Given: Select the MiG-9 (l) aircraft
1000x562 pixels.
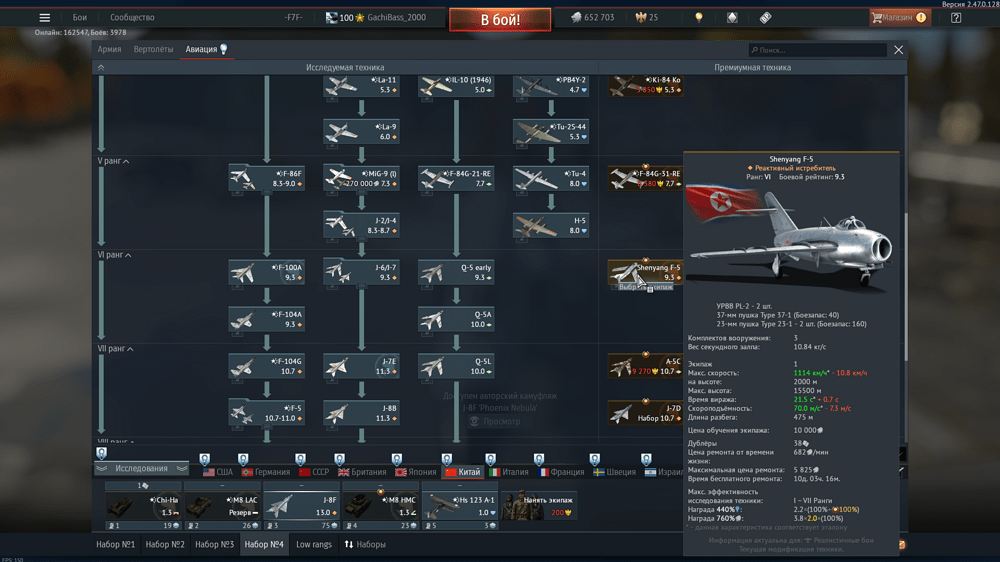Looking at the screenshot, I should click(x=361, y=179).
